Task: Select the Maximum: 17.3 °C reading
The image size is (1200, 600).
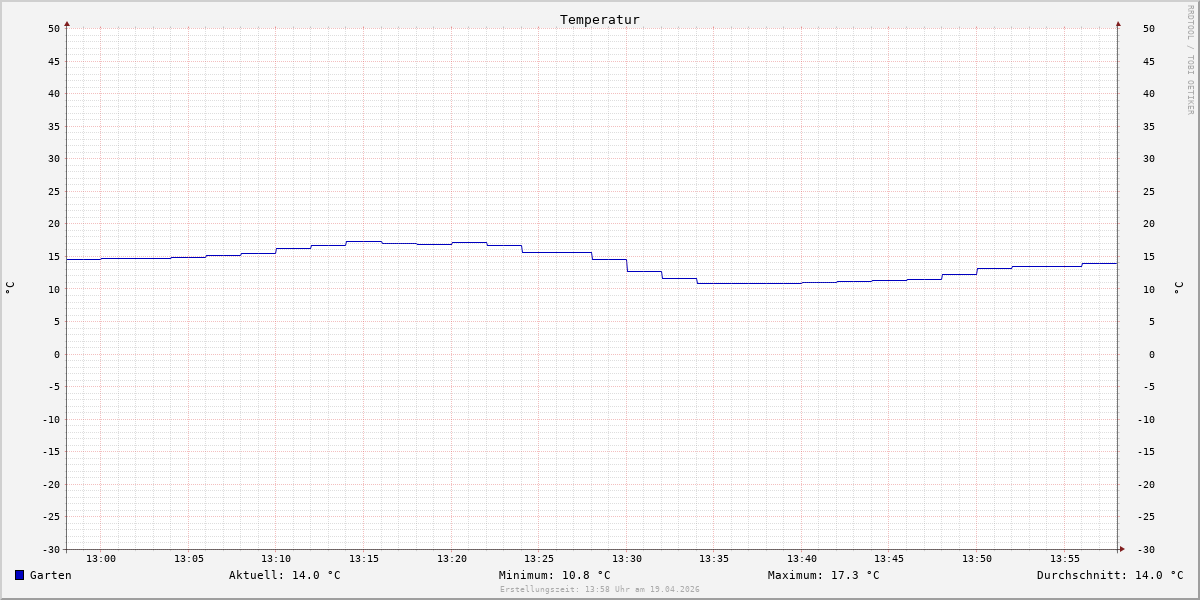Action: coord(824,575)
